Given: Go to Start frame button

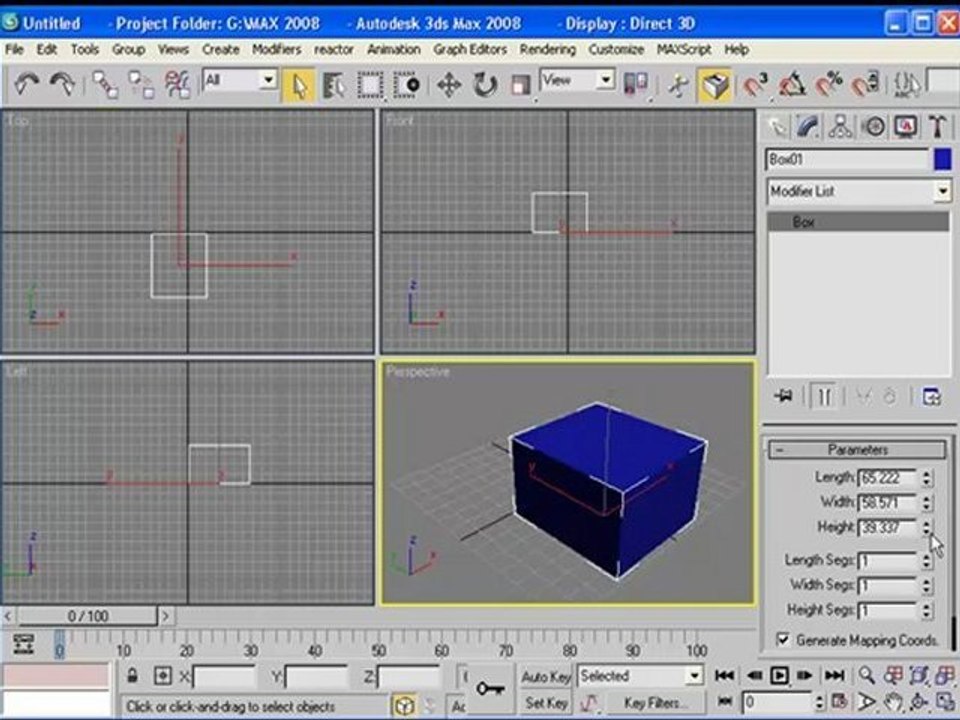Looking at the screenshot, I should click(725, 676).
